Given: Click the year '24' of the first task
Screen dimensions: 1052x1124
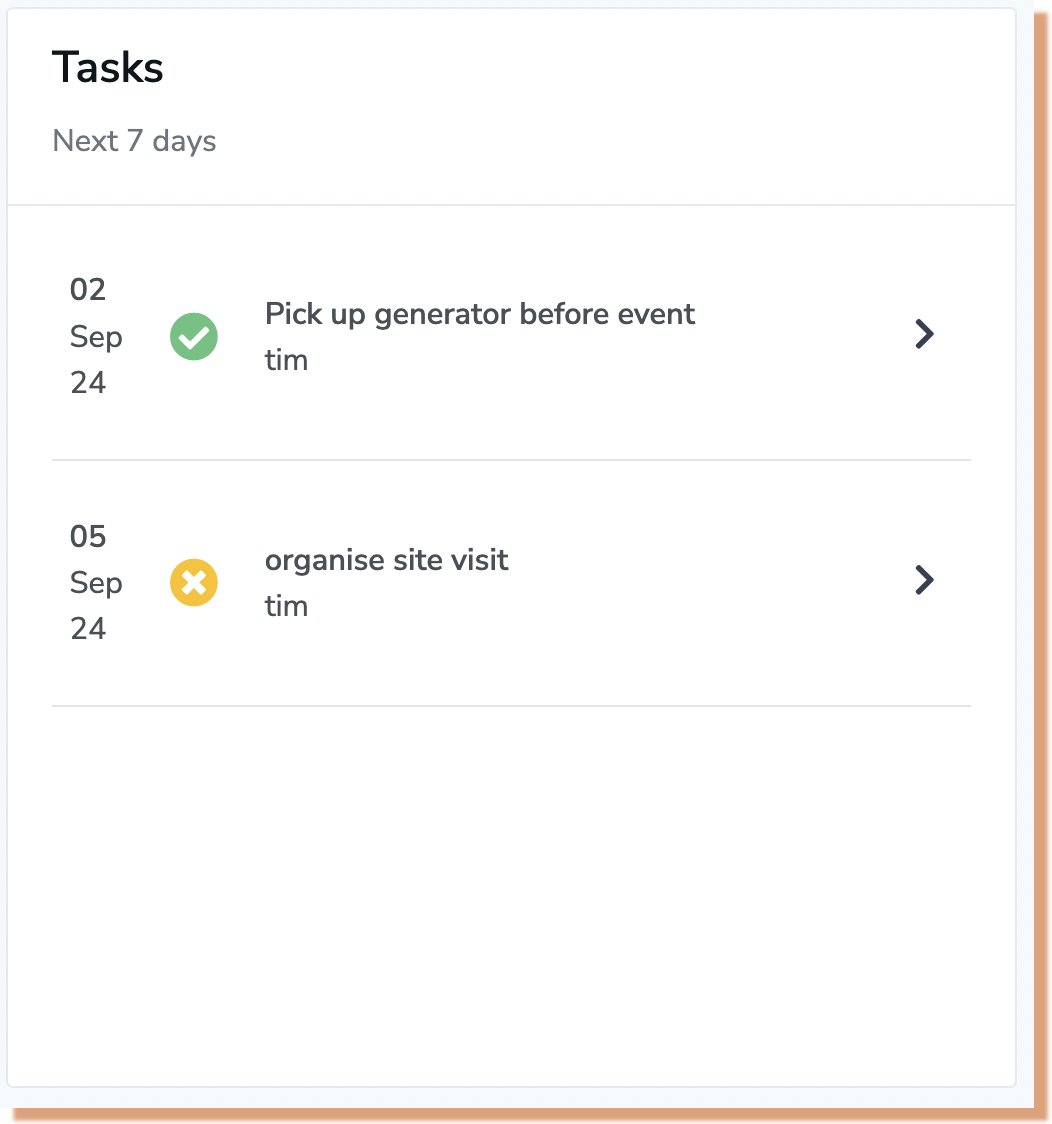Looking at the screenshot, I should (x=87, y=383).
